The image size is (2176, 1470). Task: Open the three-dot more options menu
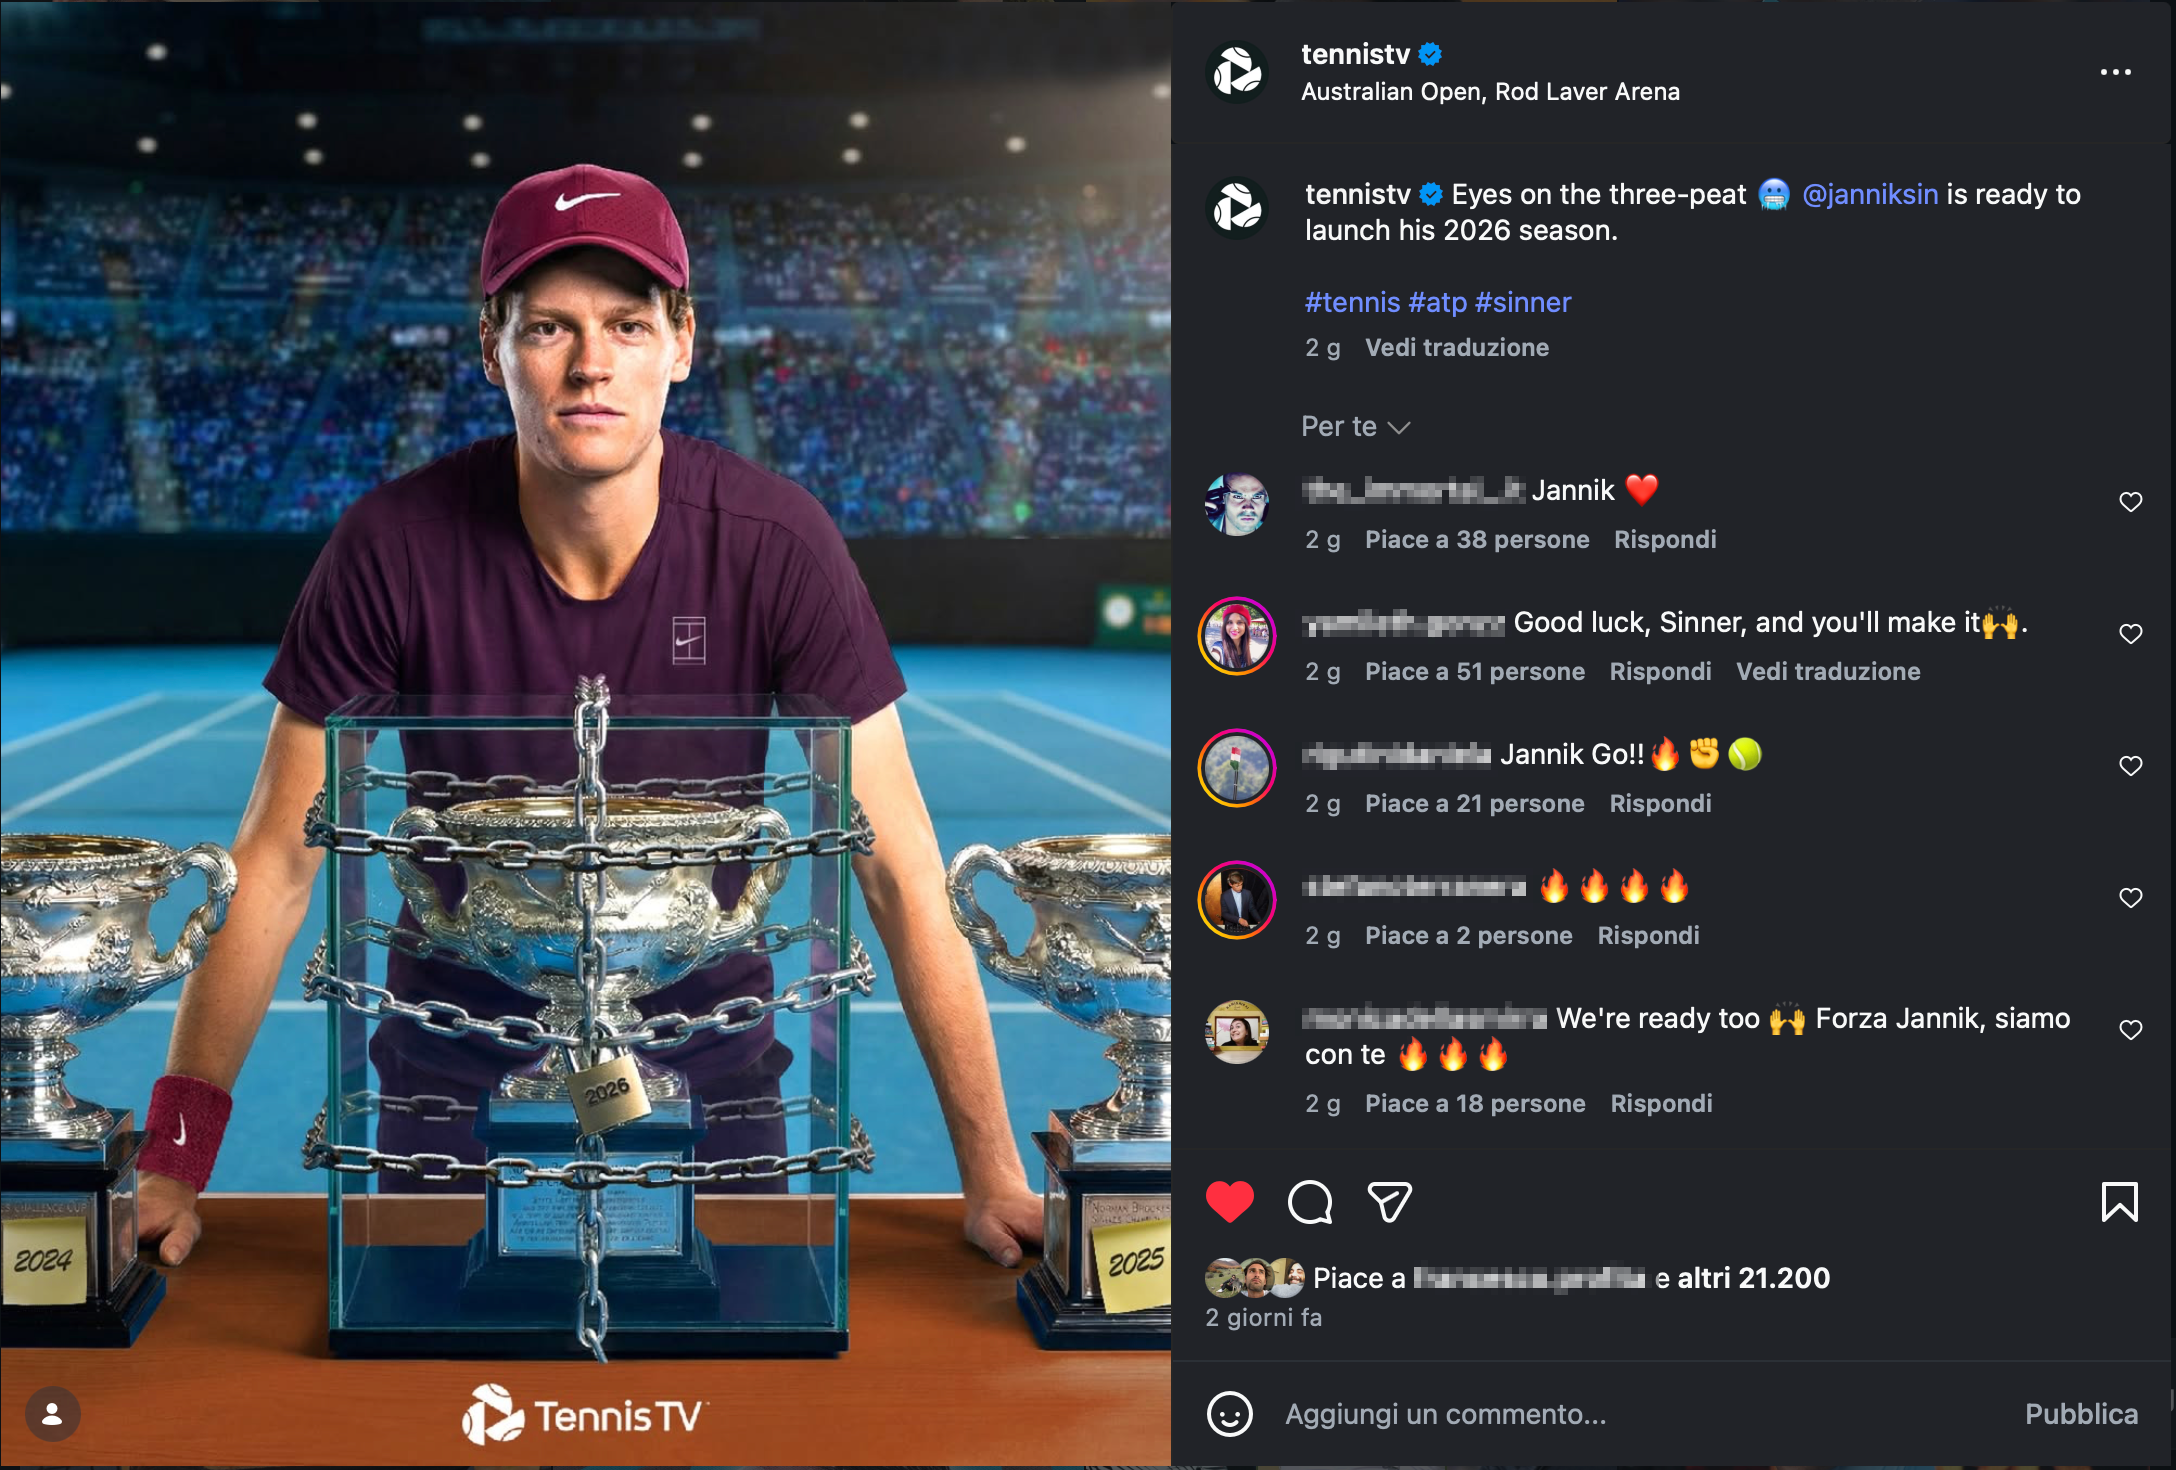2115,72
